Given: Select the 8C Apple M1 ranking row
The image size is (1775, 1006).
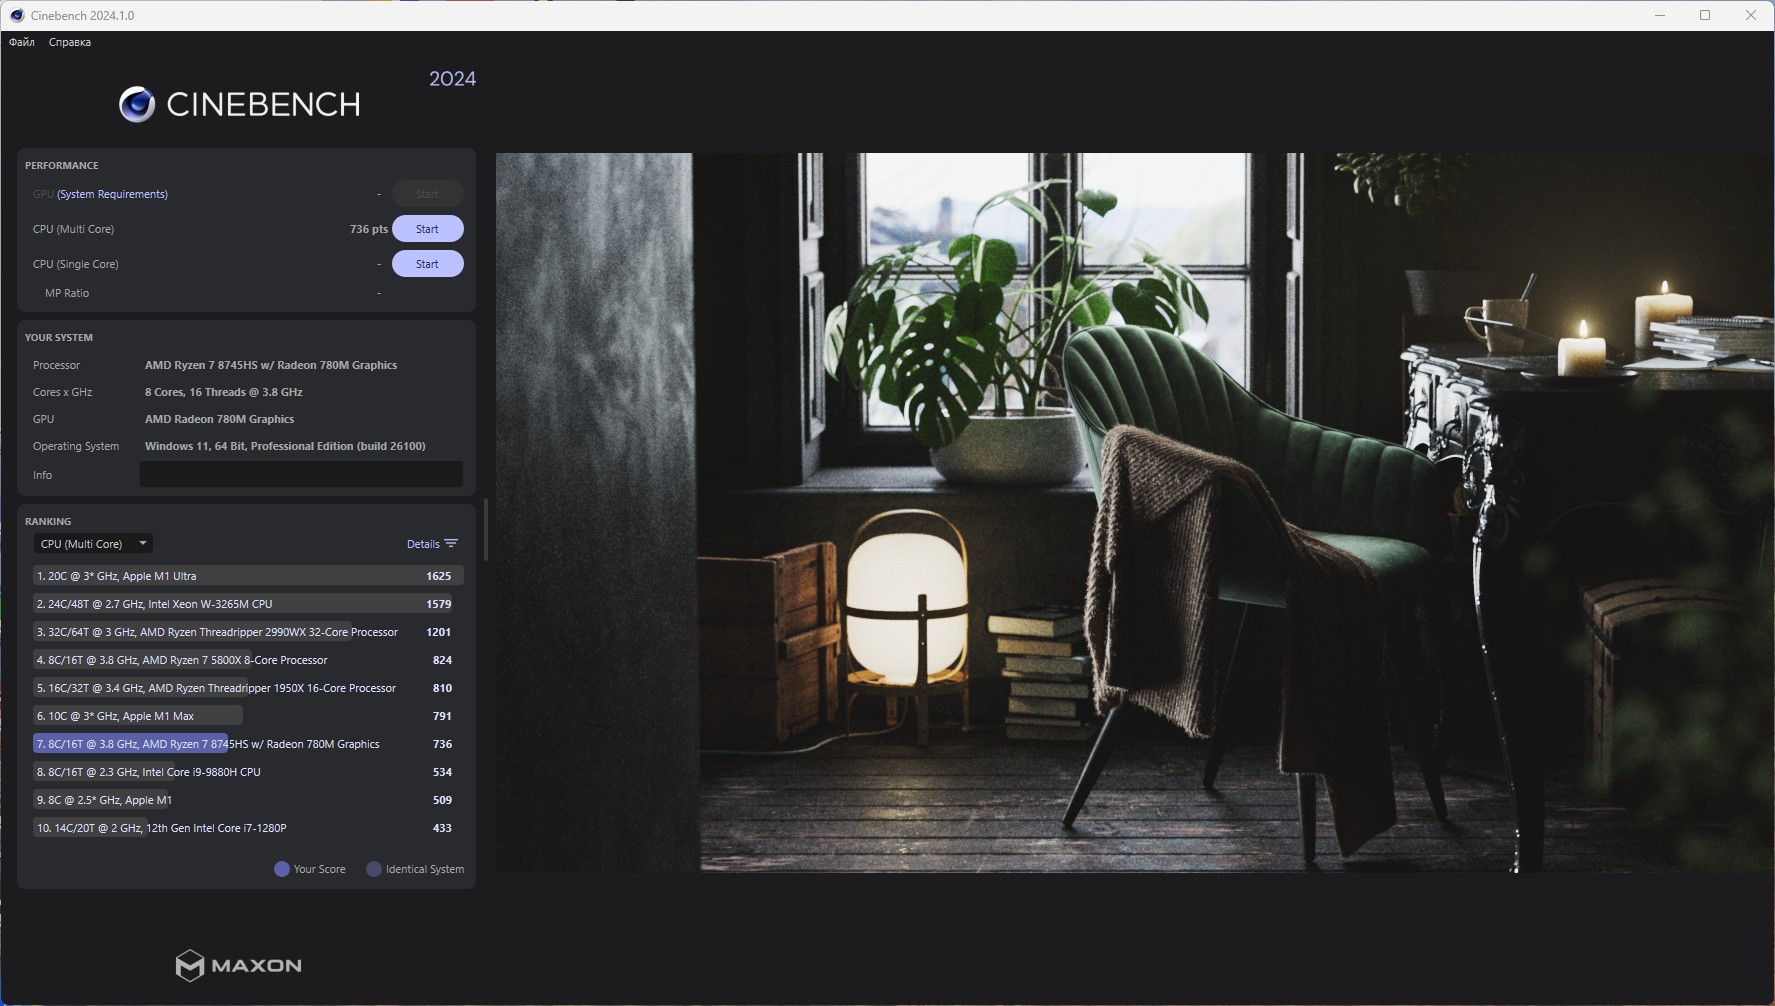Looking at the screenshot, I should tap(248, 800).
